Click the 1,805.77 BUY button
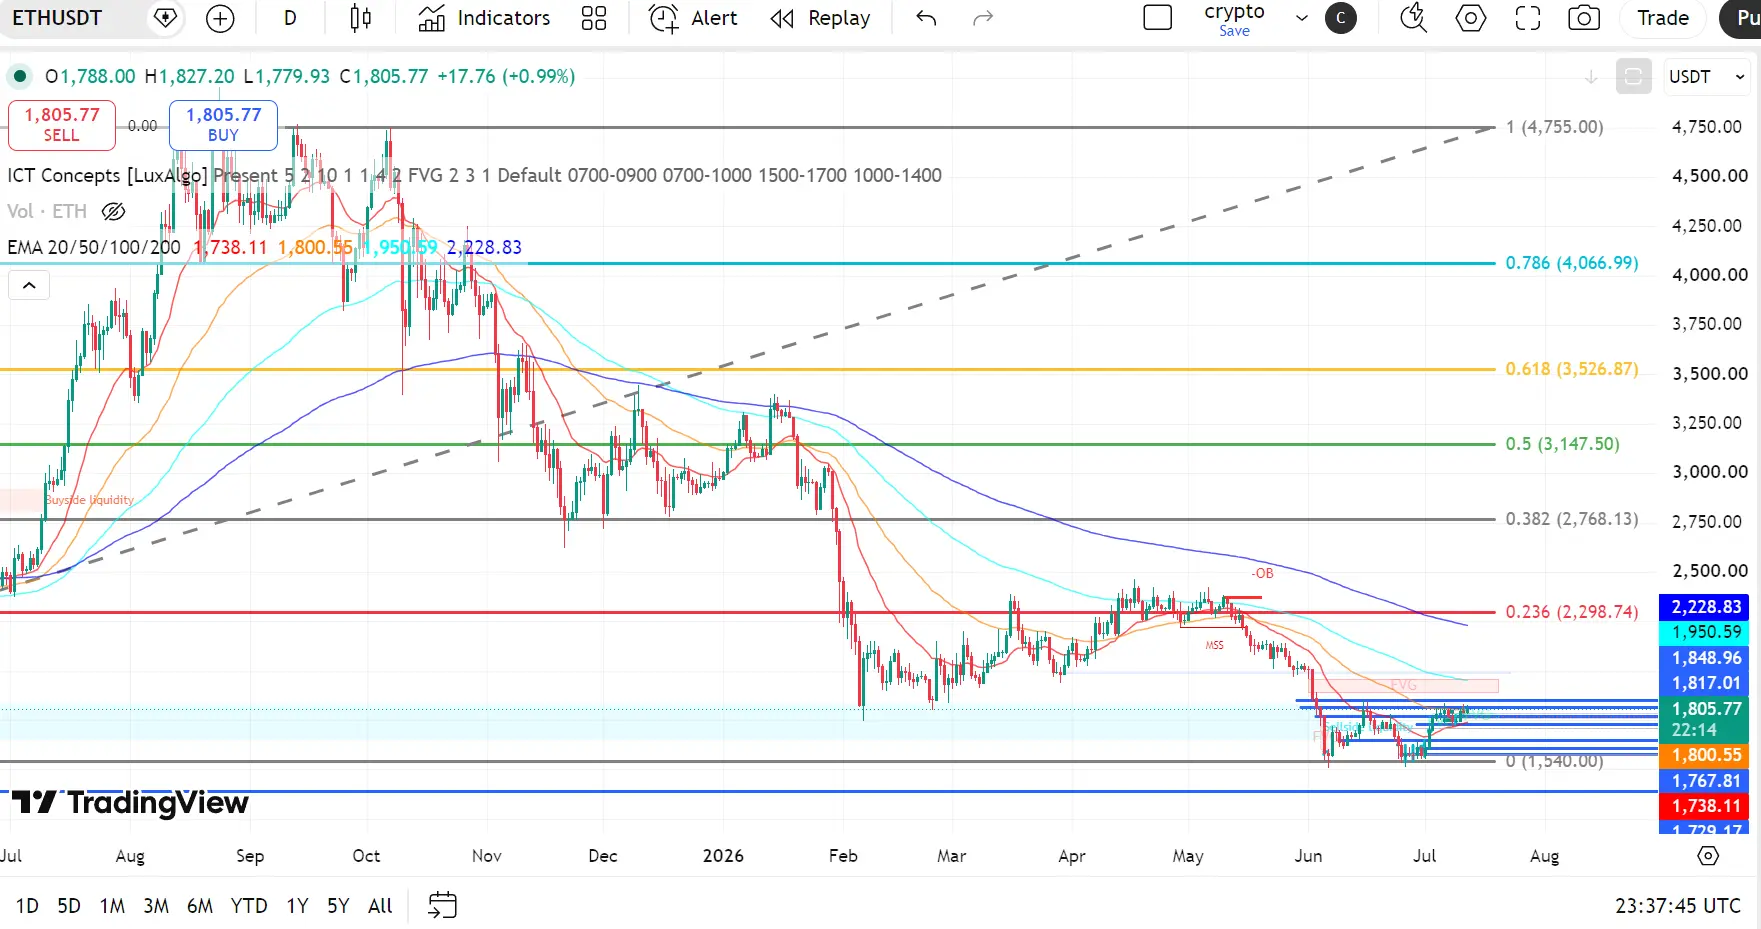 [x=223, y=125]
